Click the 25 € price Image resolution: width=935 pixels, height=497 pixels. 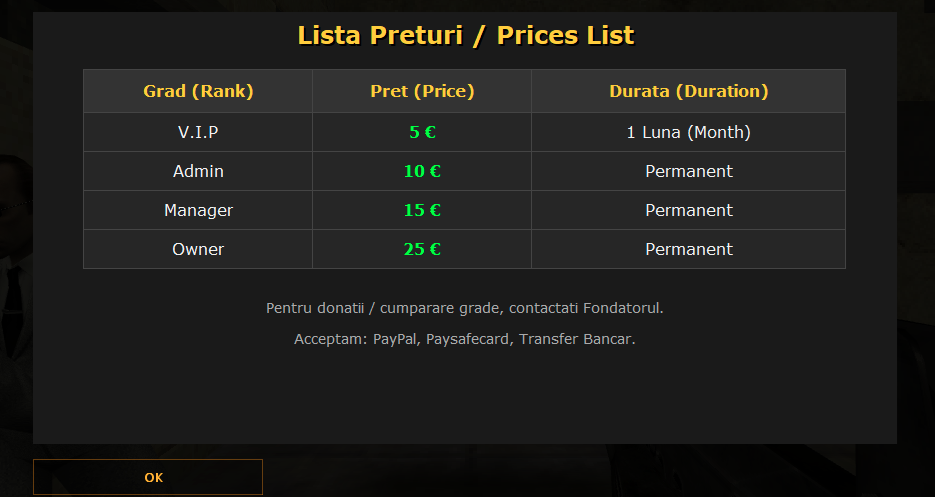coord(422,249)
